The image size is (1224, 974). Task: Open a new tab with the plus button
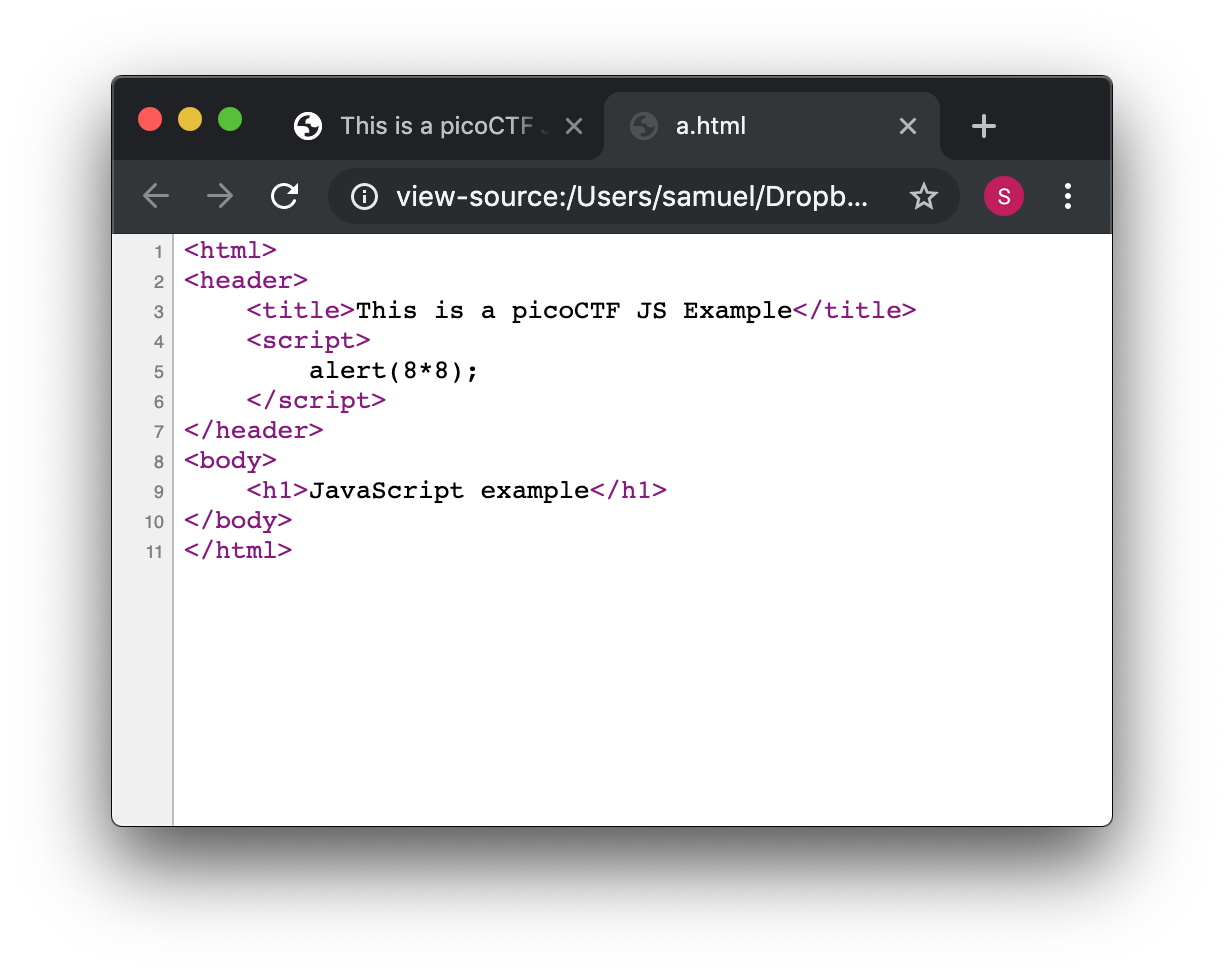click(x=984, y=126)
